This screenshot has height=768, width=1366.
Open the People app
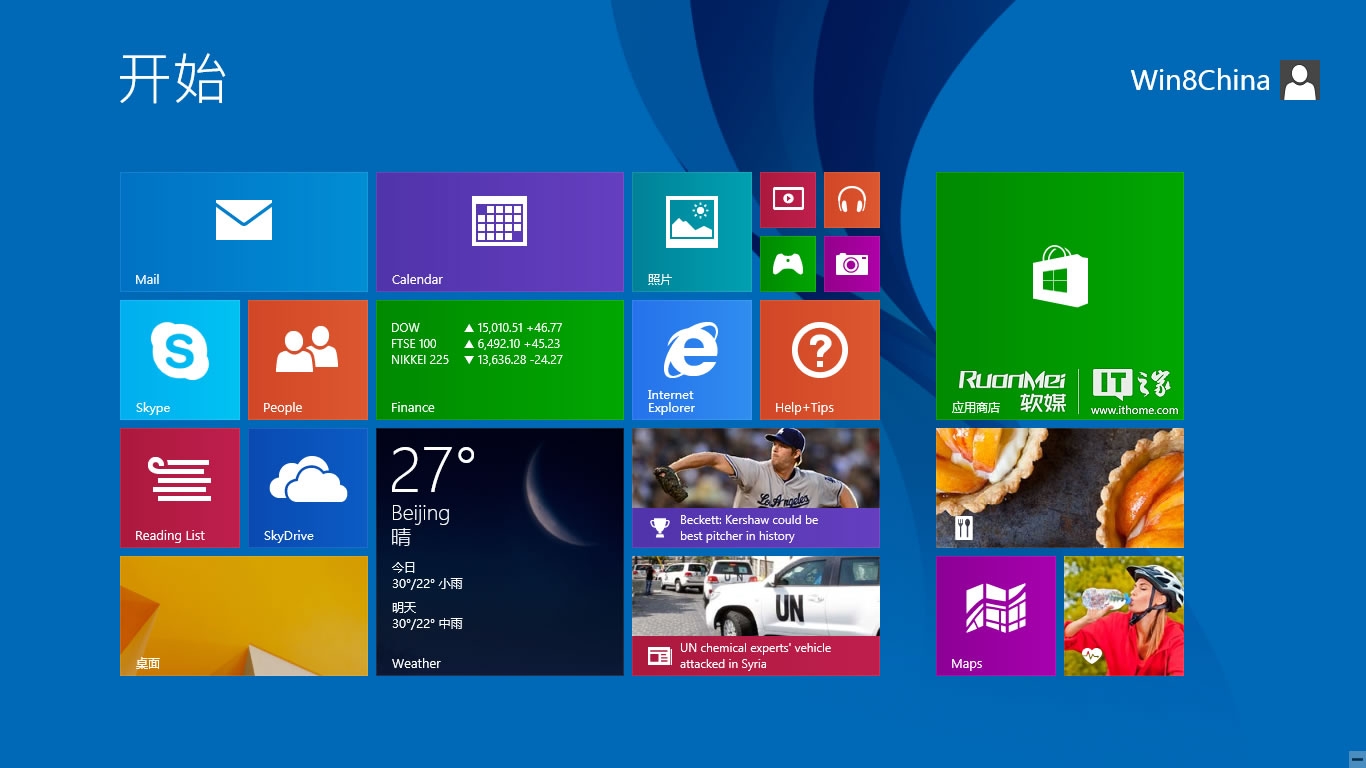click(x=307, y=359)
